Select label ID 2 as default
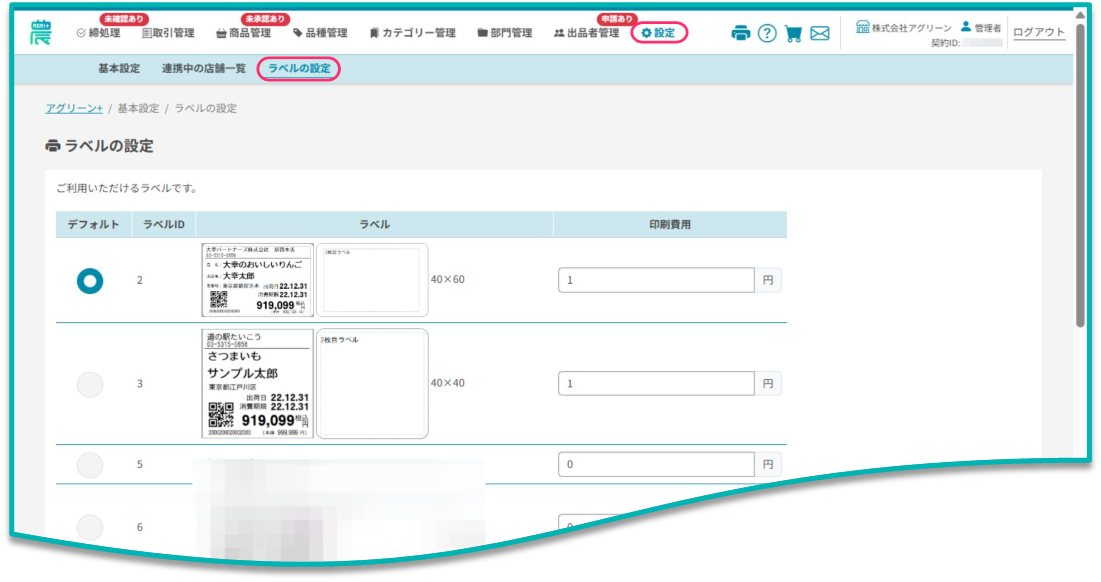Viewport: 1101px width, 582px height. click(90, 281)
